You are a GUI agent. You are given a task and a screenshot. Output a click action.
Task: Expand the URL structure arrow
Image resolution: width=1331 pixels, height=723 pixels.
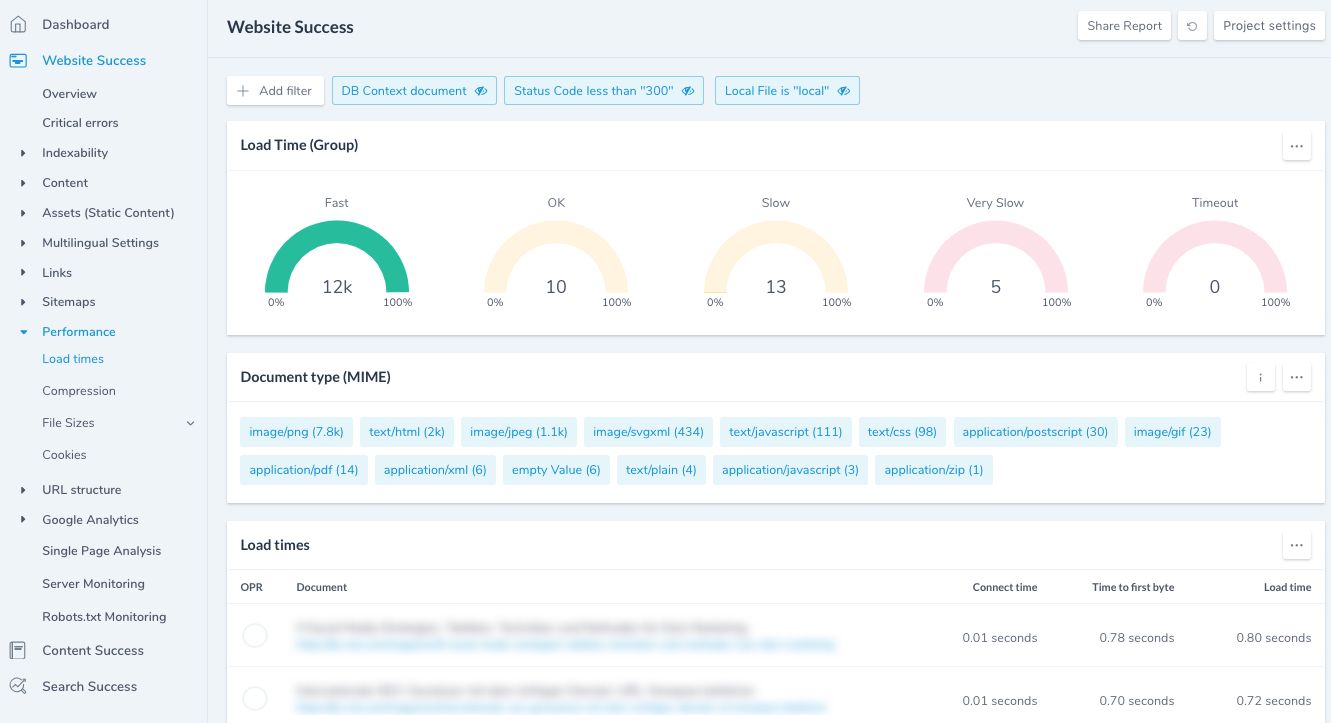pos(23,490)
